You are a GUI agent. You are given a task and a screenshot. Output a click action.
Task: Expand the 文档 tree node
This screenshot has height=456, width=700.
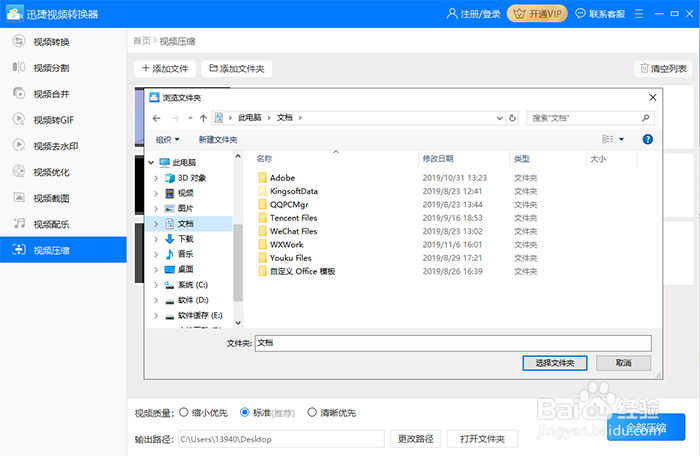156,224
